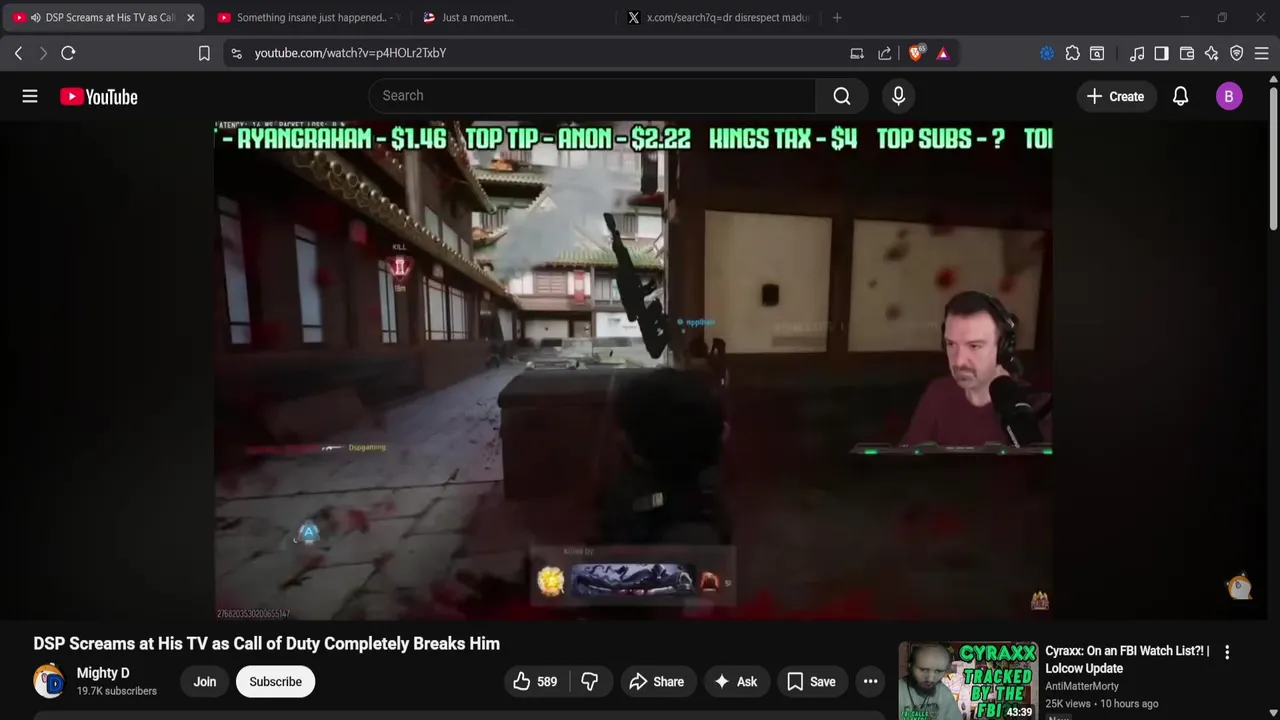Like the video with 589 likes

tap(534, 682)
